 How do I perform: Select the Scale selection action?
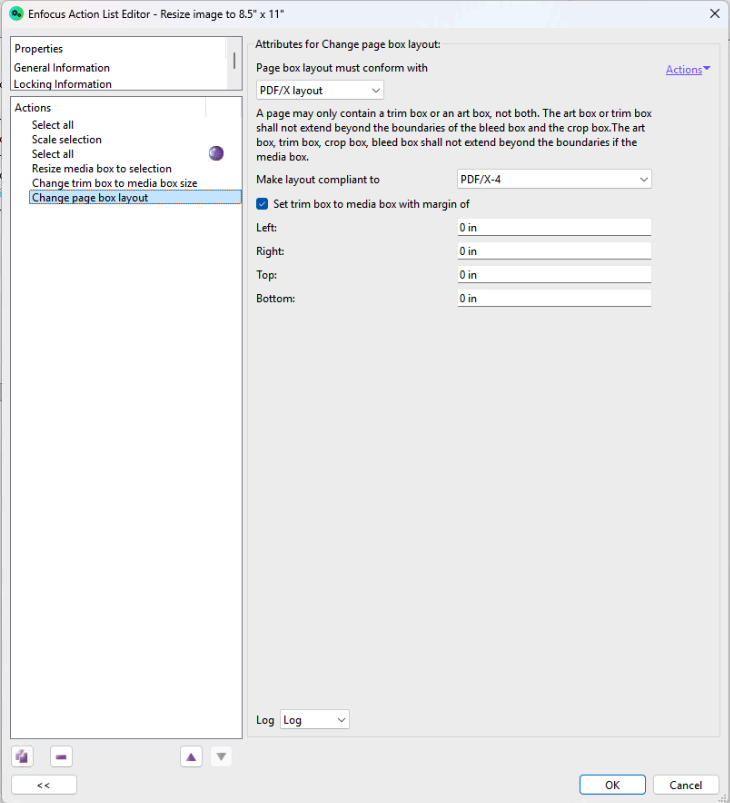point(67,139)
